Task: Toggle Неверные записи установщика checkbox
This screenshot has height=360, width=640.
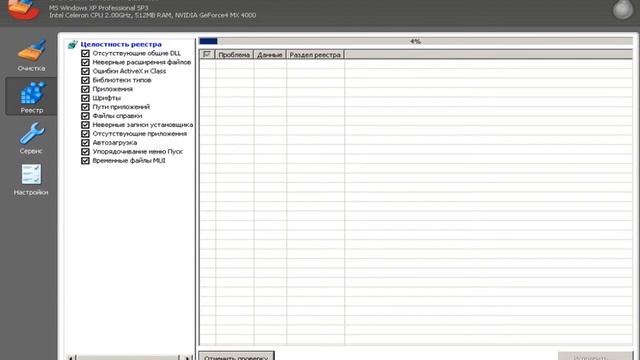Action: (x=85, y=125)
